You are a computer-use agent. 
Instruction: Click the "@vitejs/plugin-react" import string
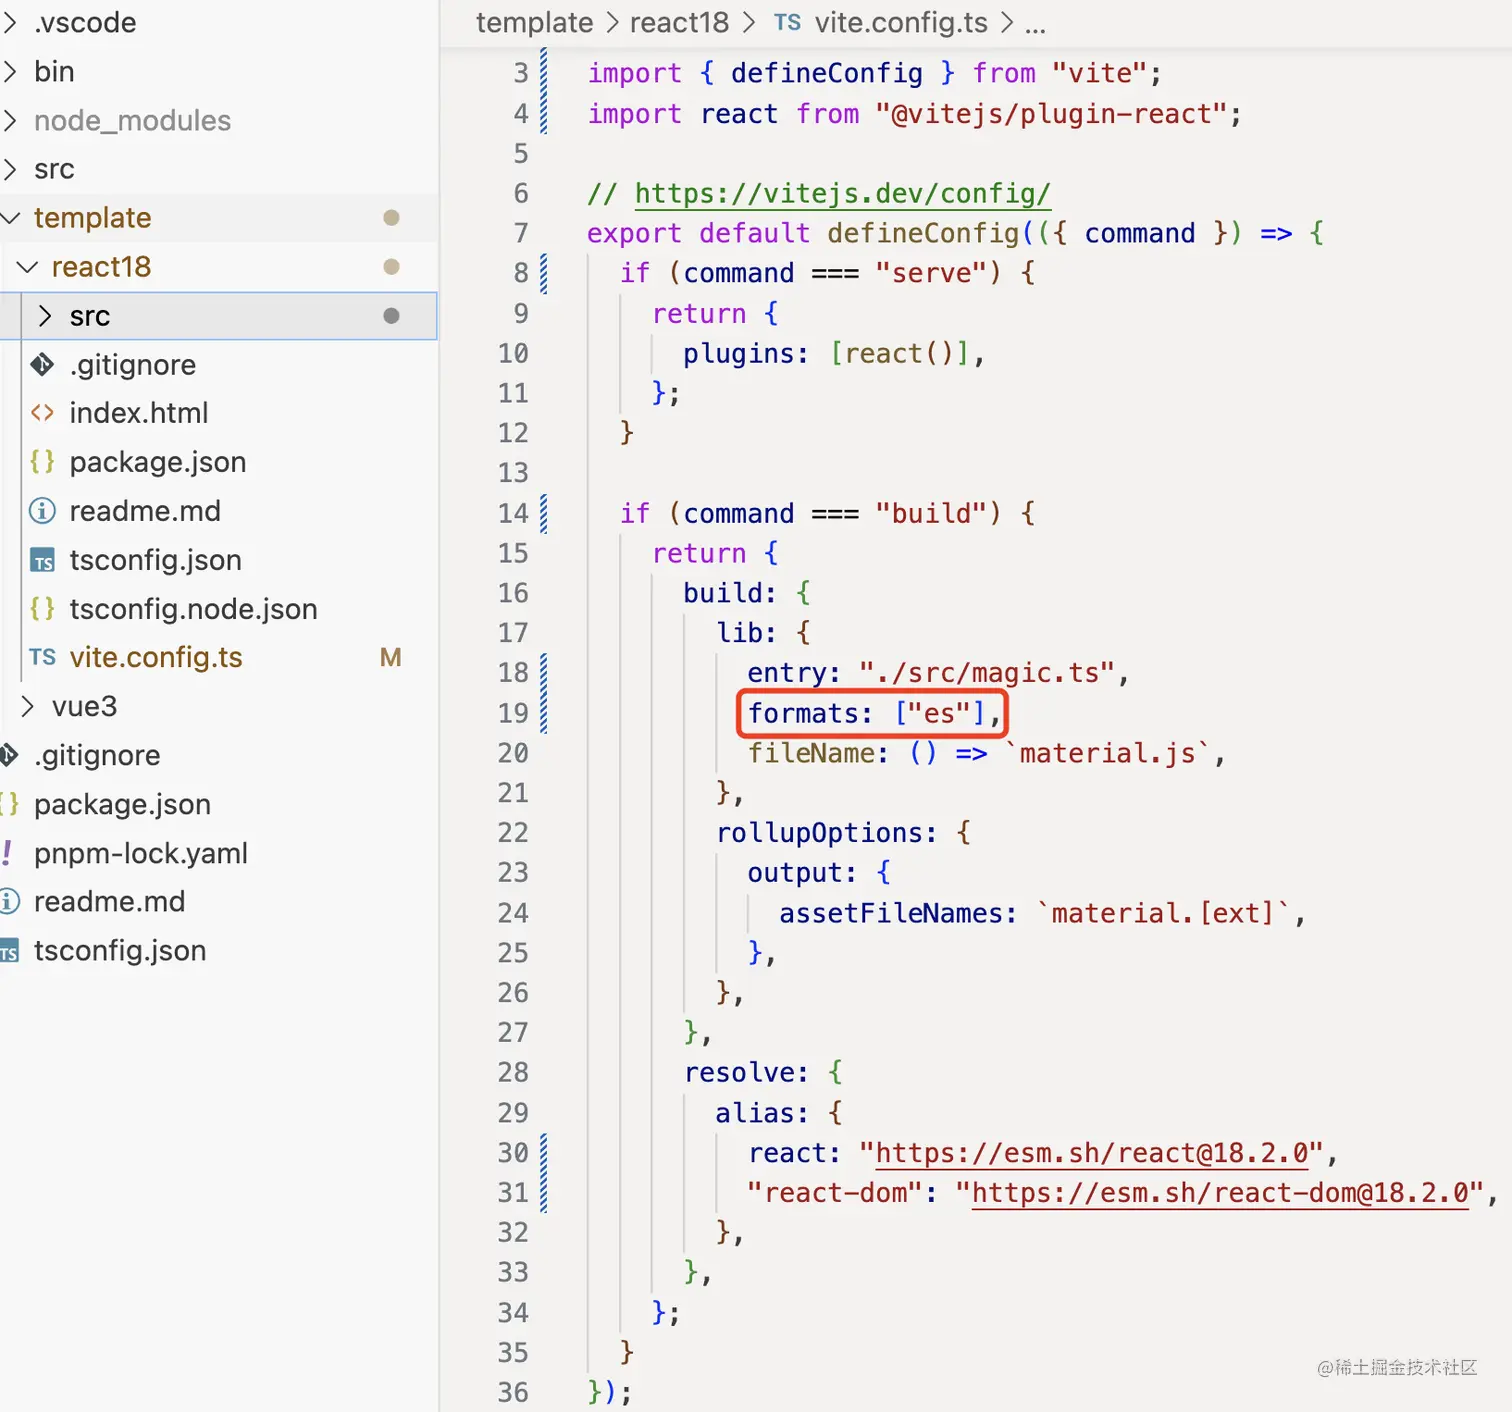tap(1050, 113)
